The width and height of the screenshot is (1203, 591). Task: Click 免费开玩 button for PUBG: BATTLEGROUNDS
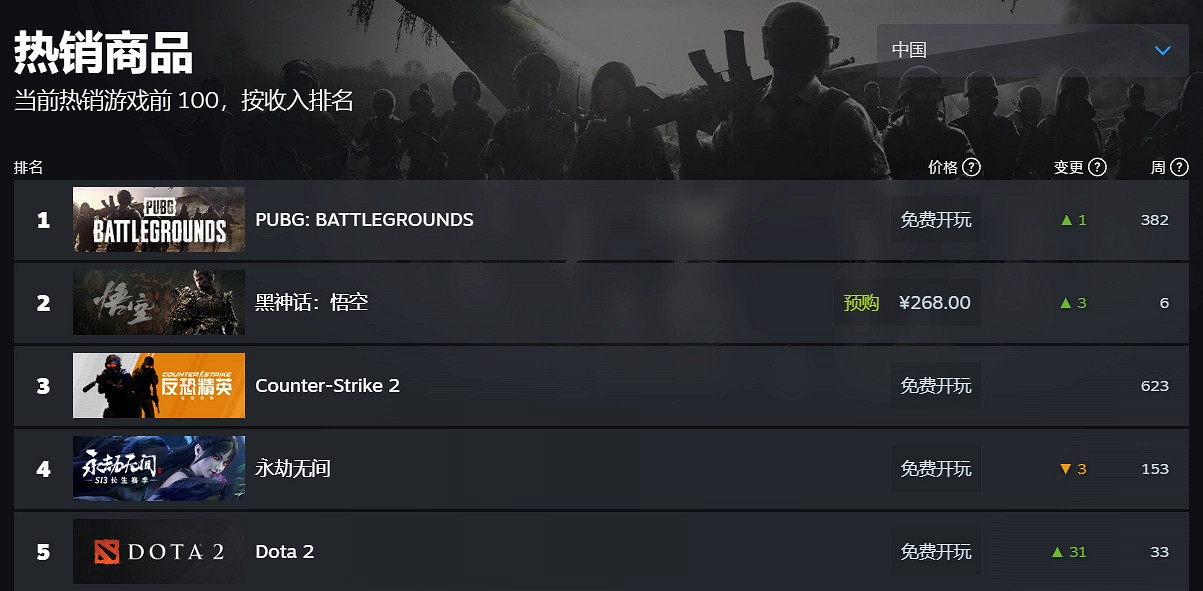[x=935, y=219]
